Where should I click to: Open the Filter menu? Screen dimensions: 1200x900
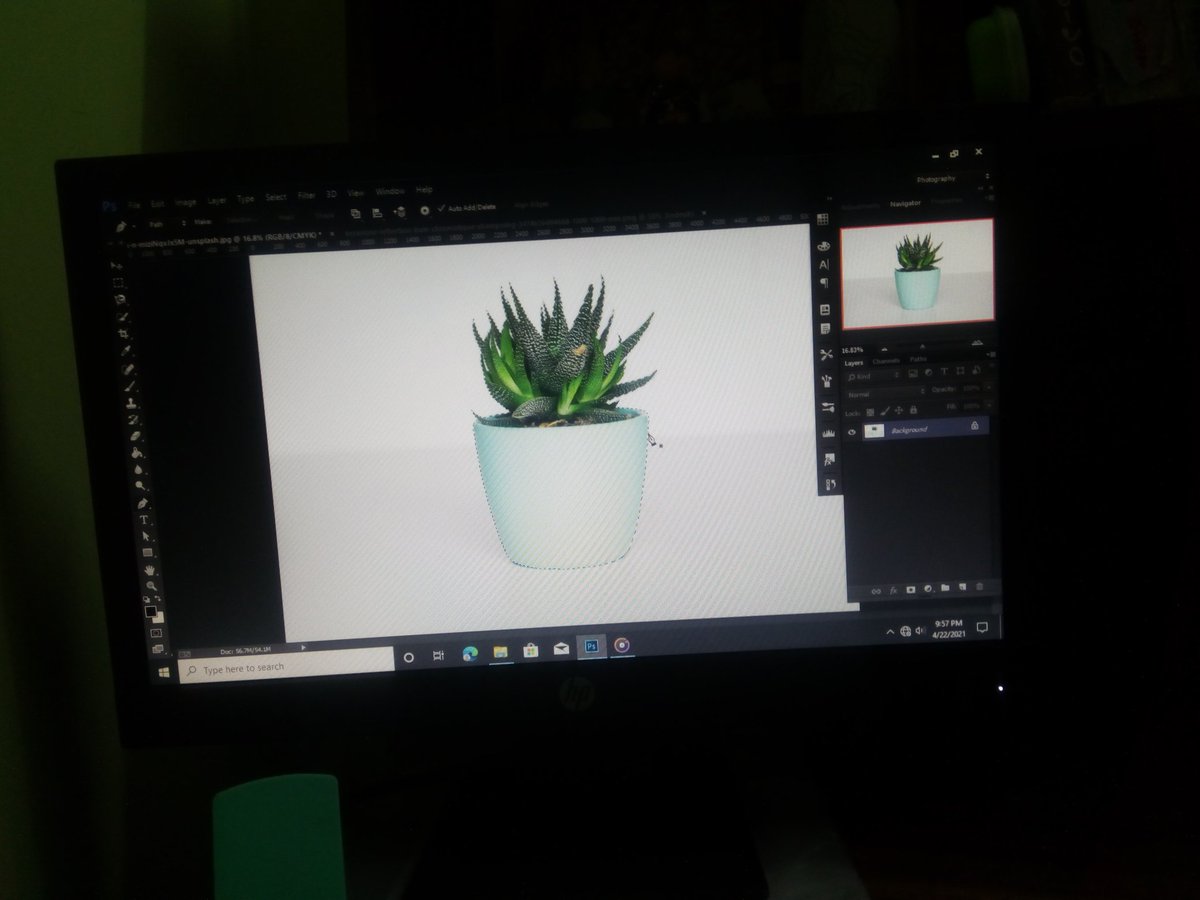(x=306, y=195)
